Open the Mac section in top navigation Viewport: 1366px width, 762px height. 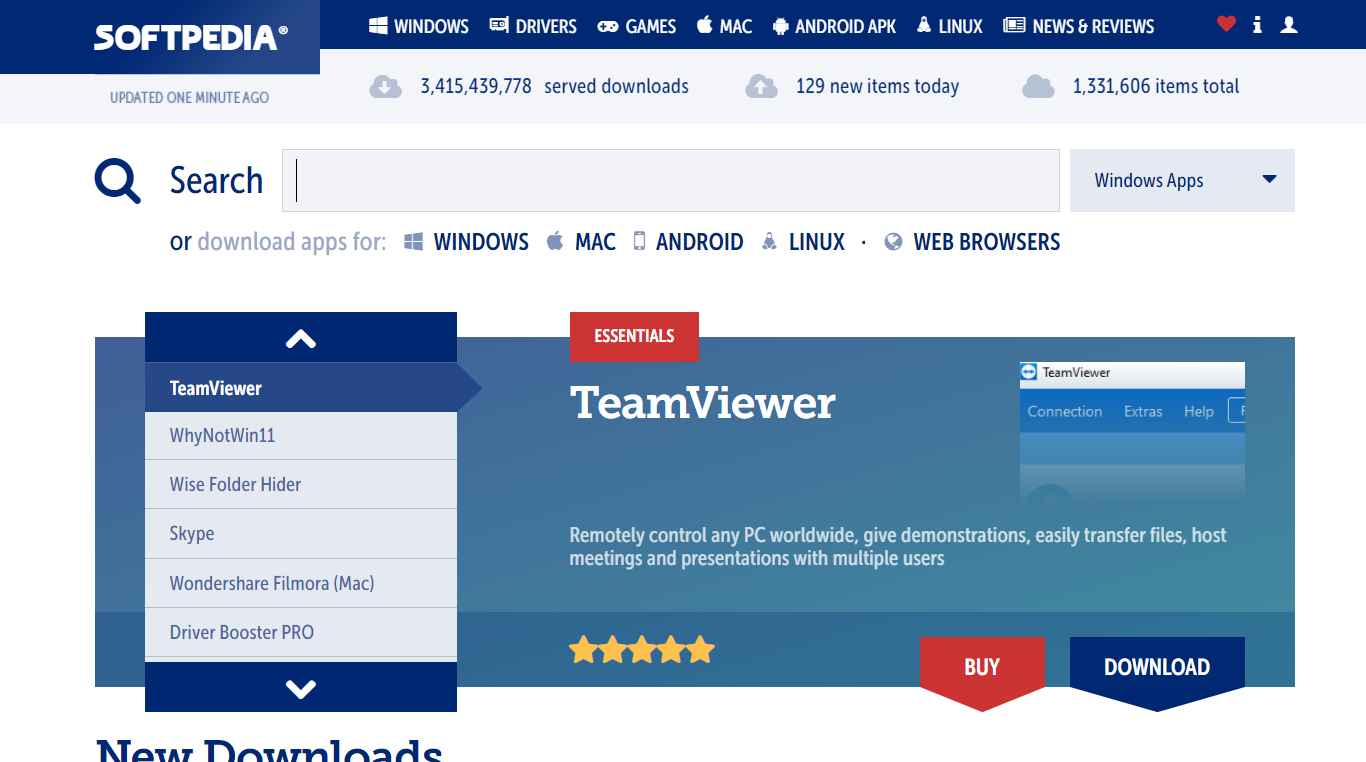pyautogui.click(x=724, y=26)
